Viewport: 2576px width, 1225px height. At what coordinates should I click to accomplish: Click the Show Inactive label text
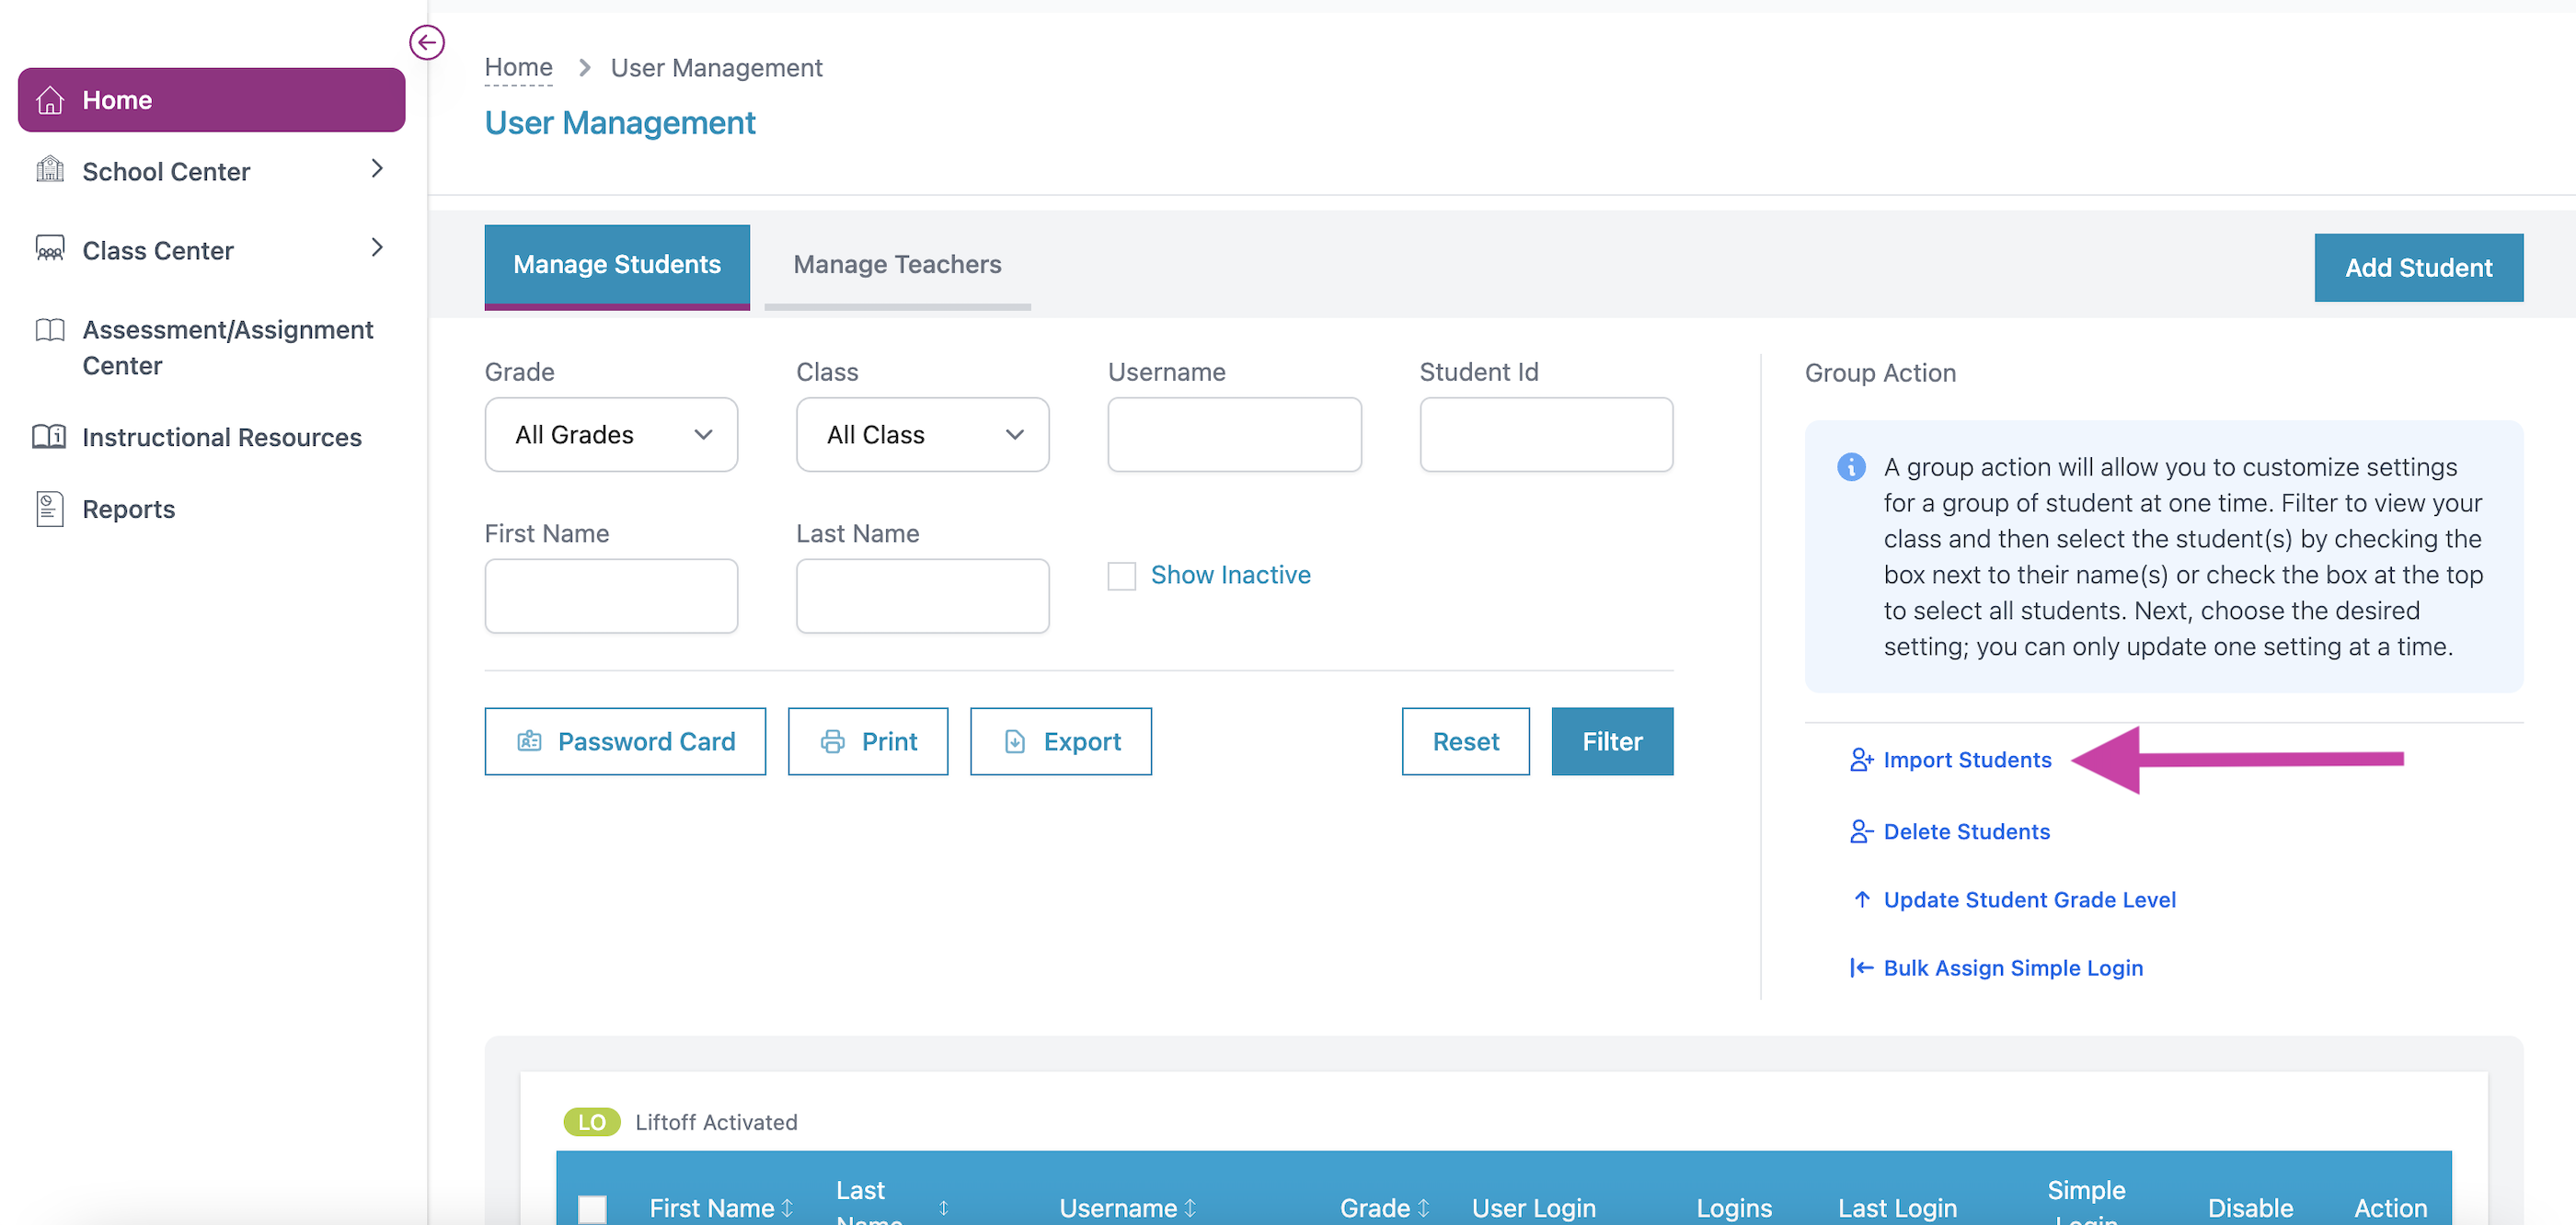coord(1230,575)
